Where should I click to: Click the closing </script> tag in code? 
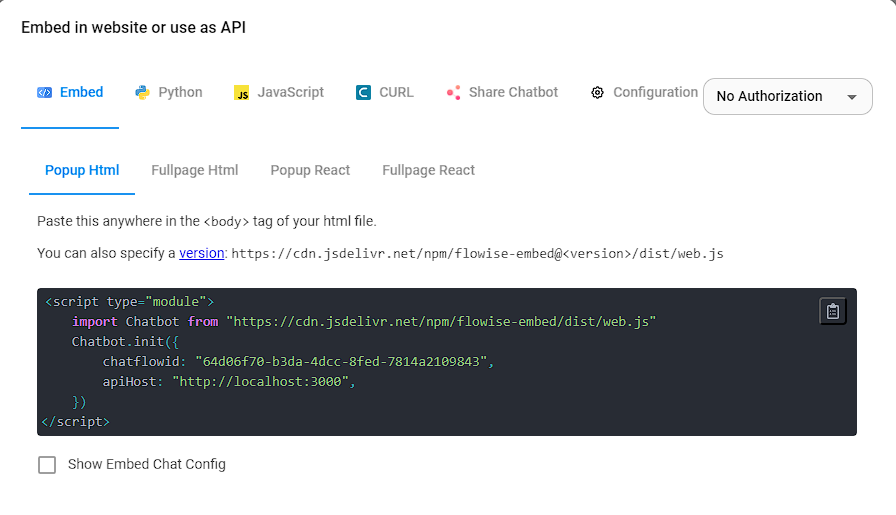75,422
